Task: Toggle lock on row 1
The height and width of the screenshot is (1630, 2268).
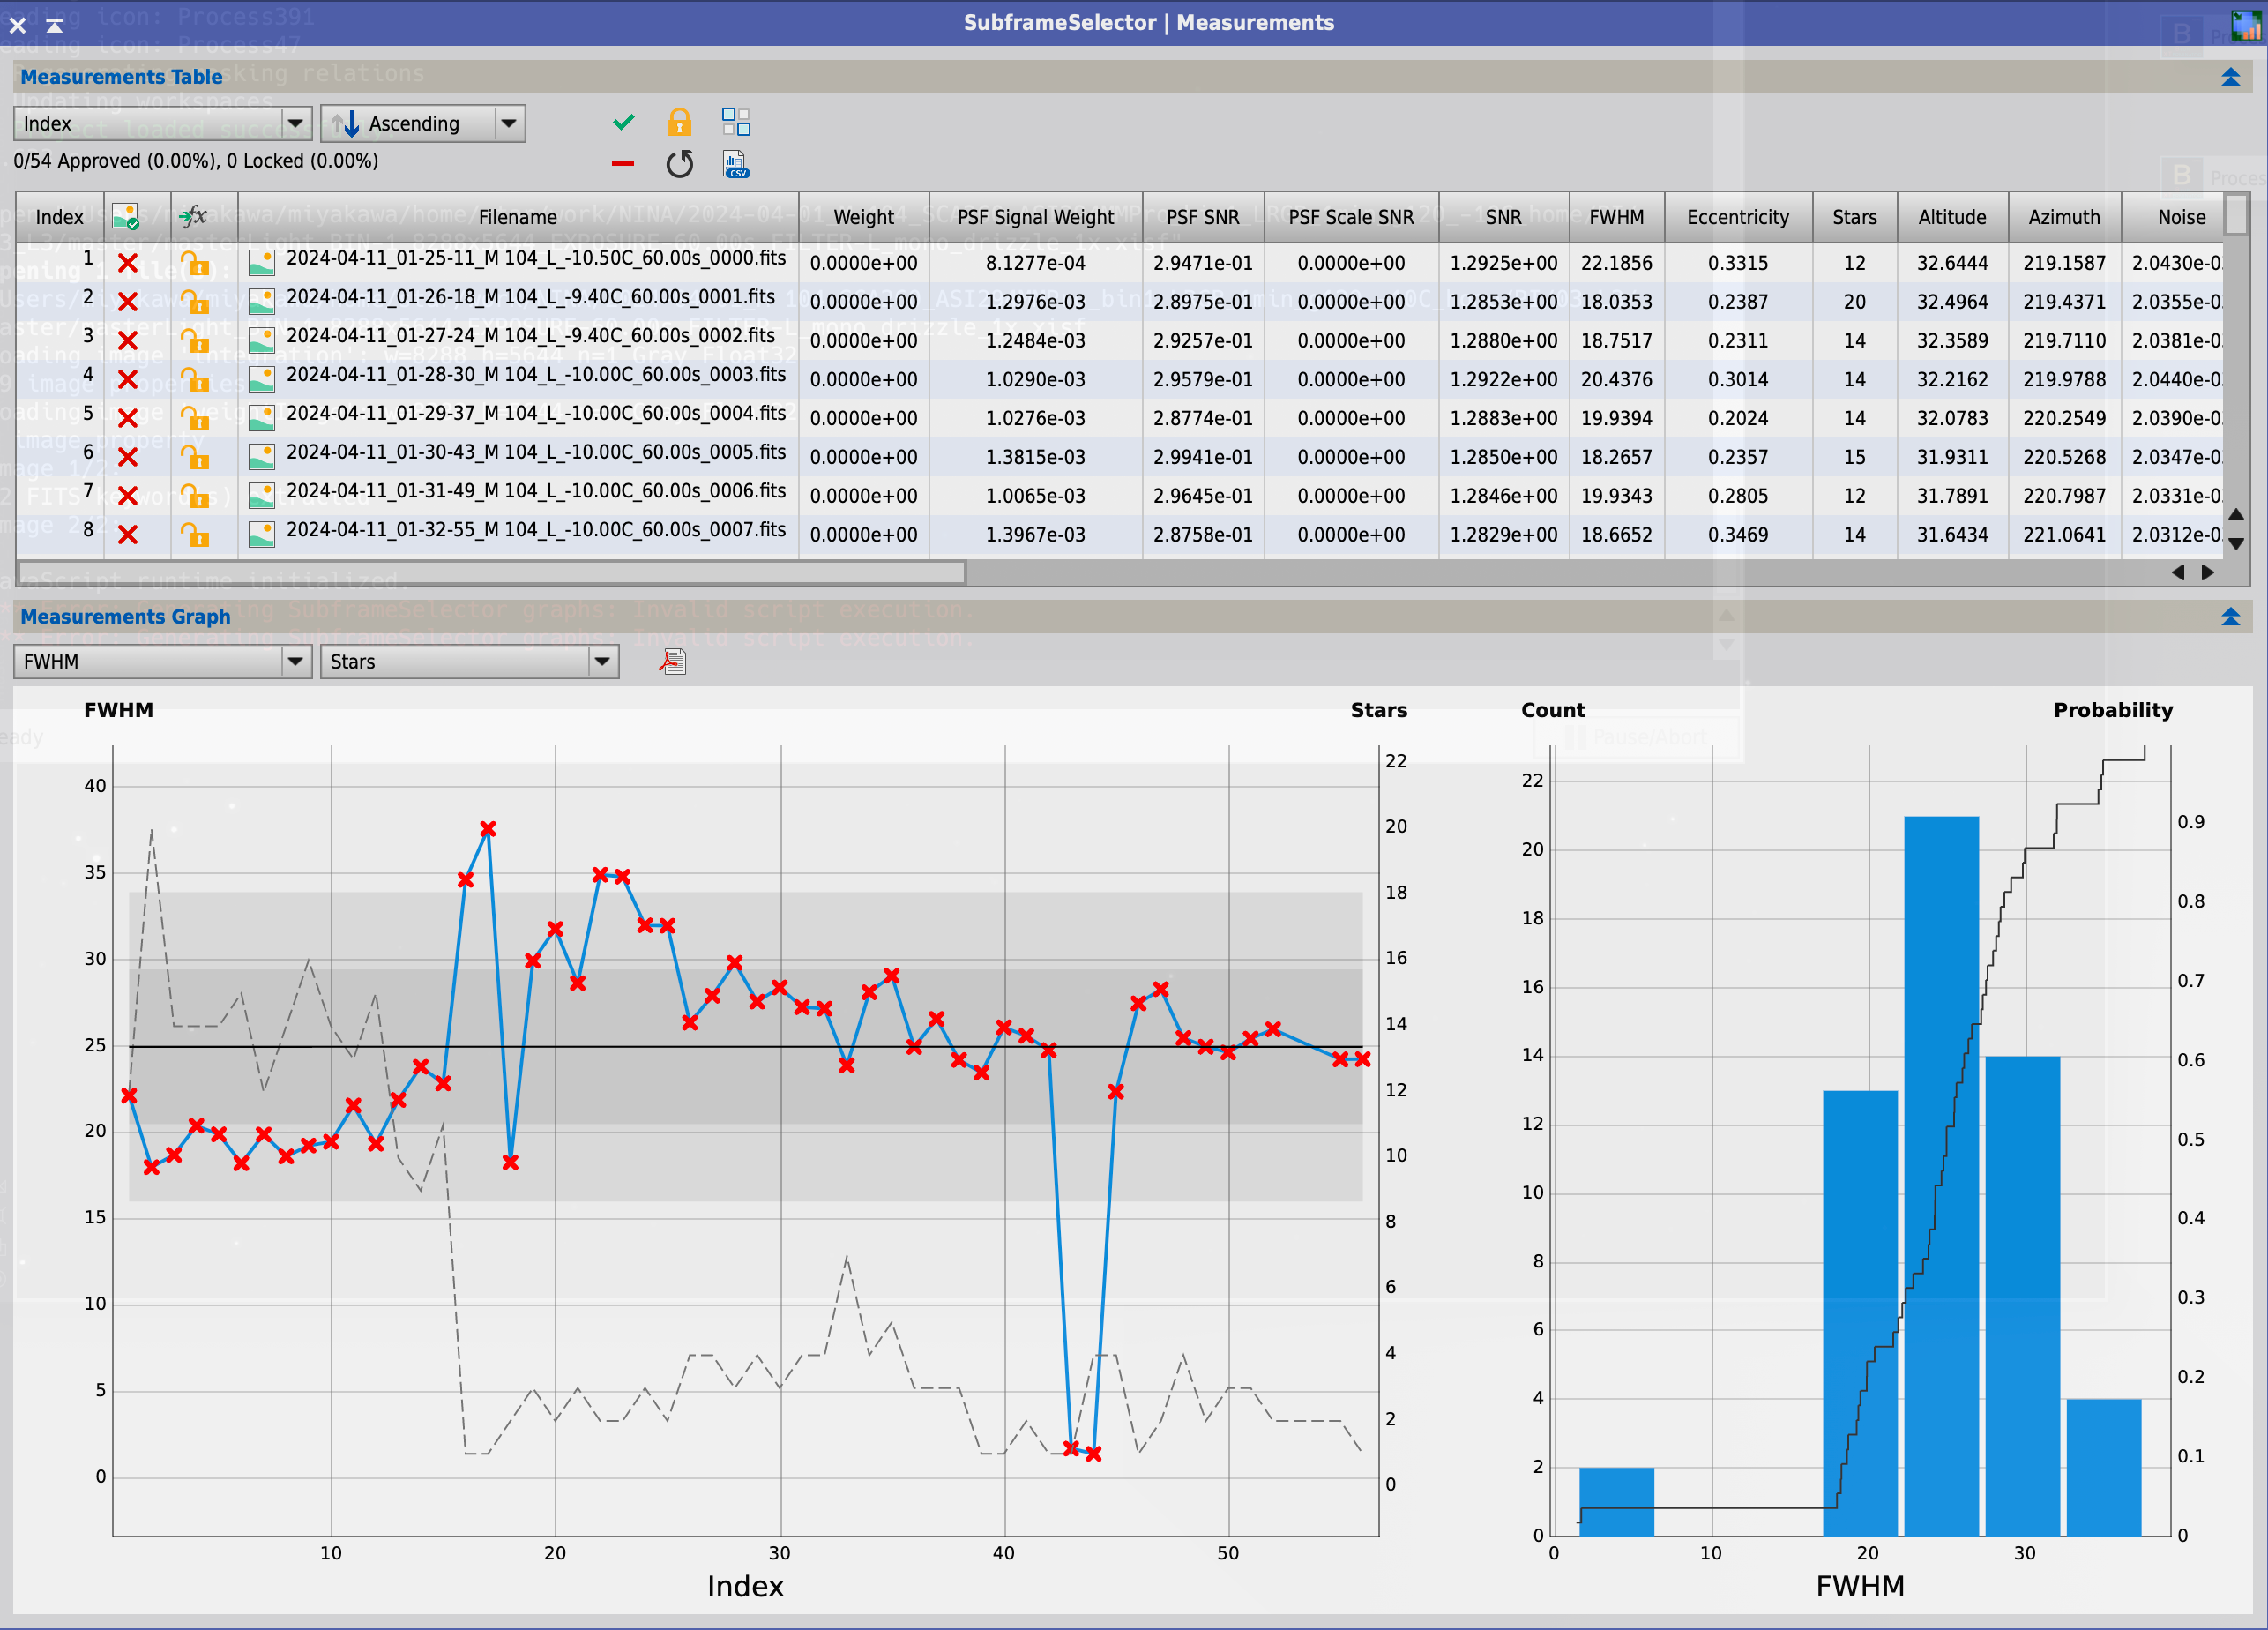Action: tap(195, 263)
